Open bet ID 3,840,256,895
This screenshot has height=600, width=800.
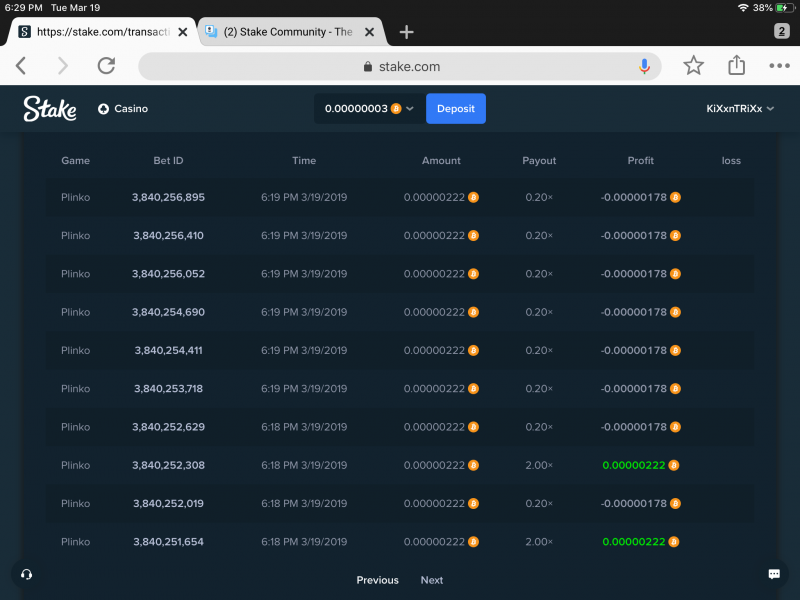pyautogui.click(x=168, y=197)
